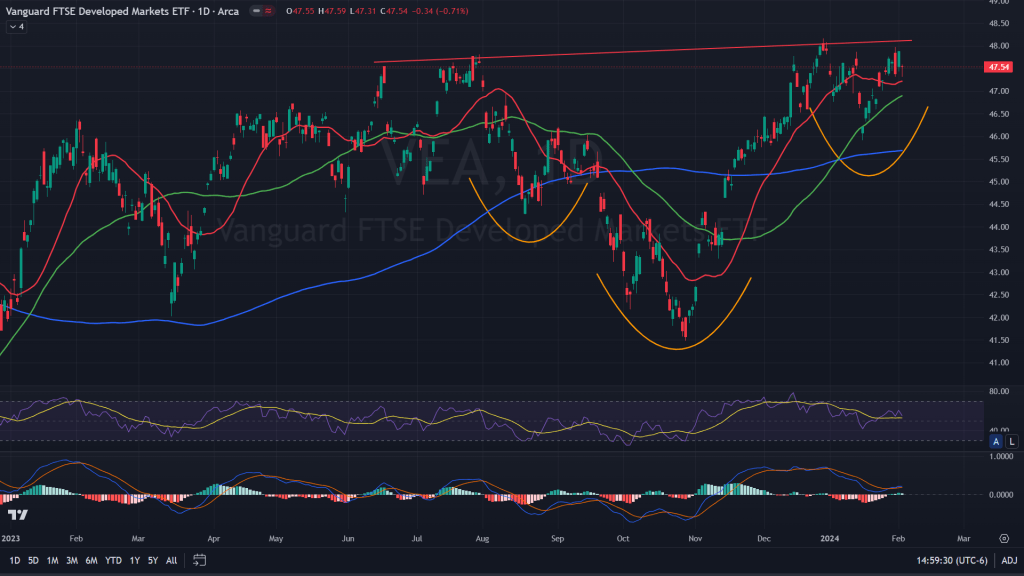This screenshot has height=576, width=1024.
Task: Toggle auto scale (A) button
Action: click(x=996, y=441)
